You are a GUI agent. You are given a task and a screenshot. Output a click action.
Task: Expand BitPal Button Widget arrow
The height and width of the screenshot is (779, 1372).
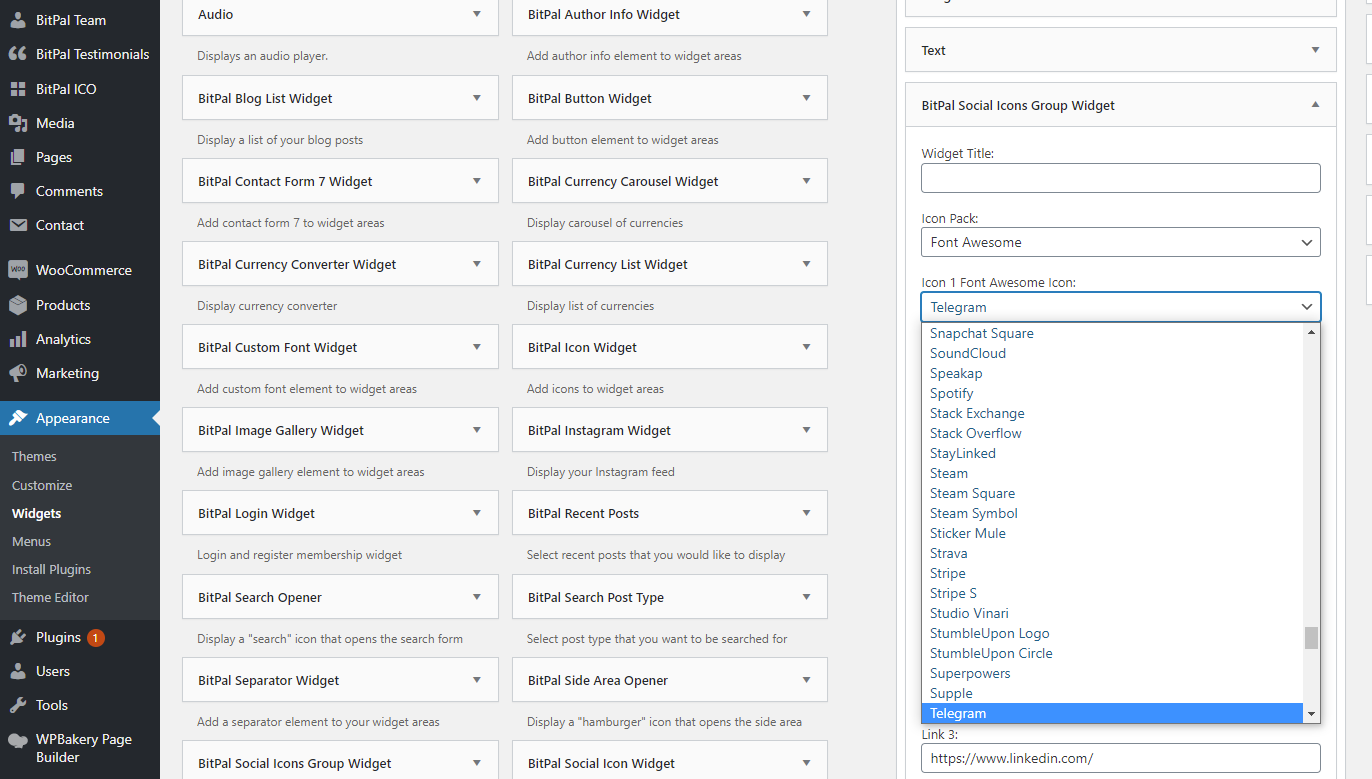click(x=807, y=98)
